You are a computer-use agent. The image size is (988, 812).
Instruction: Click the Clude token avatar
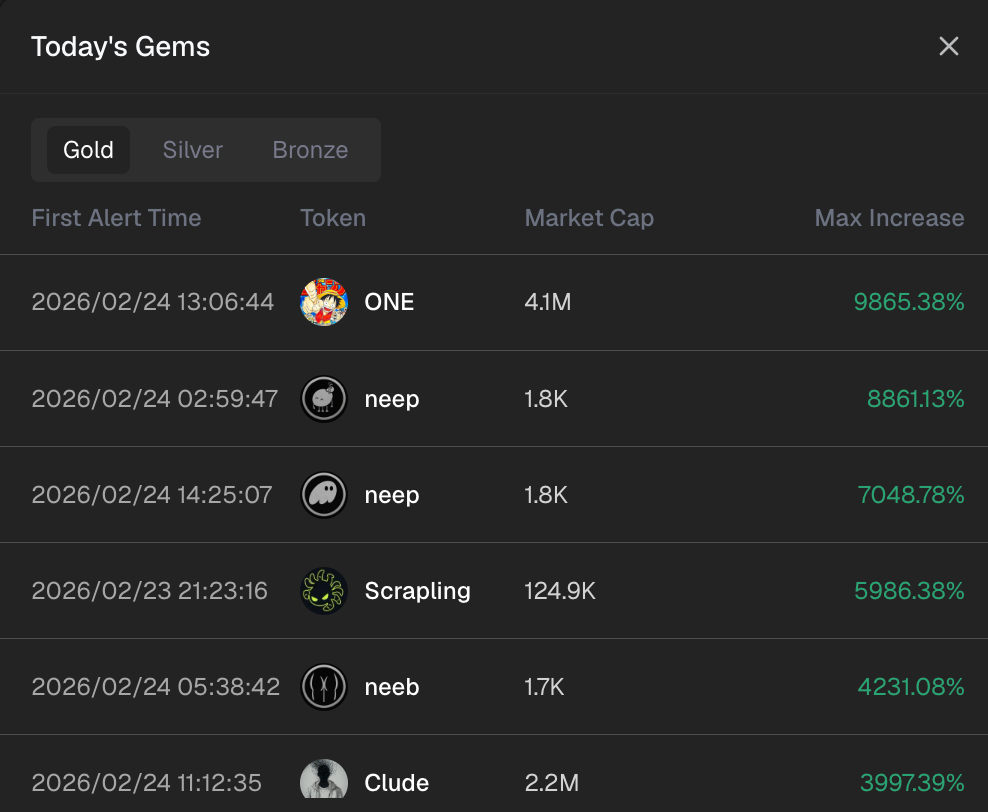(324, 780)
